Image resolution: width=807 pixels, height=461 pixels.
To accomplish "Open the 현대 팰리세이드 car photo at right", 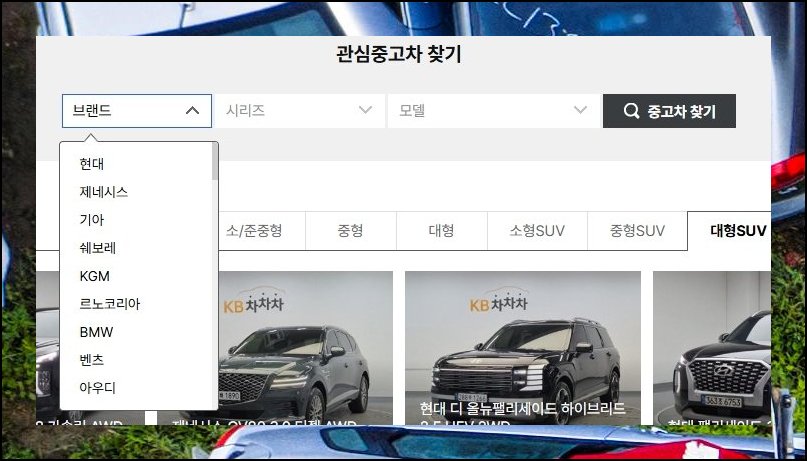I will click(712, 348).
